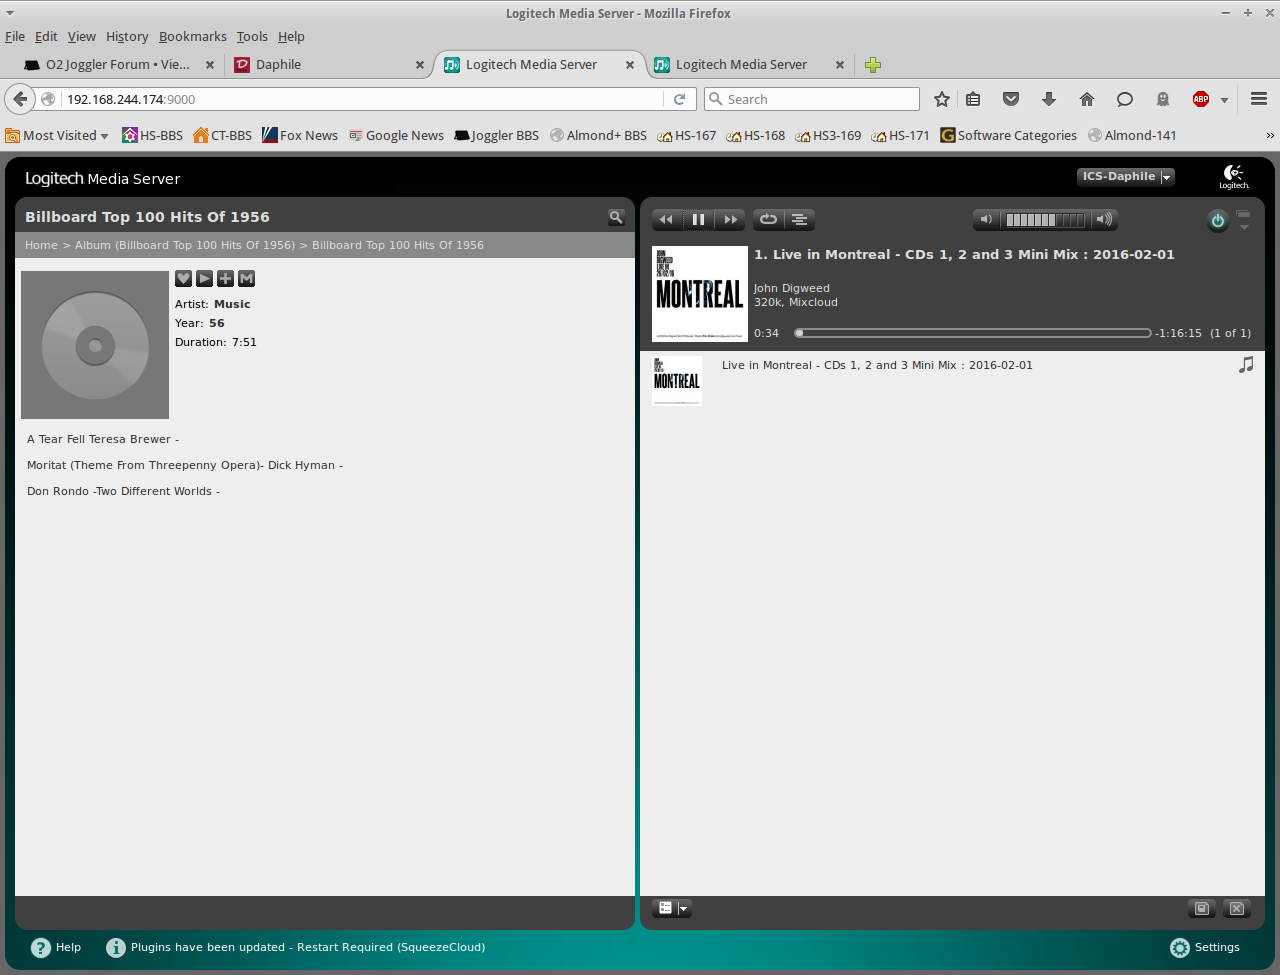Go back with the browser back arrow
This screenshot has height=975, width=1280.
pos(20,99)
